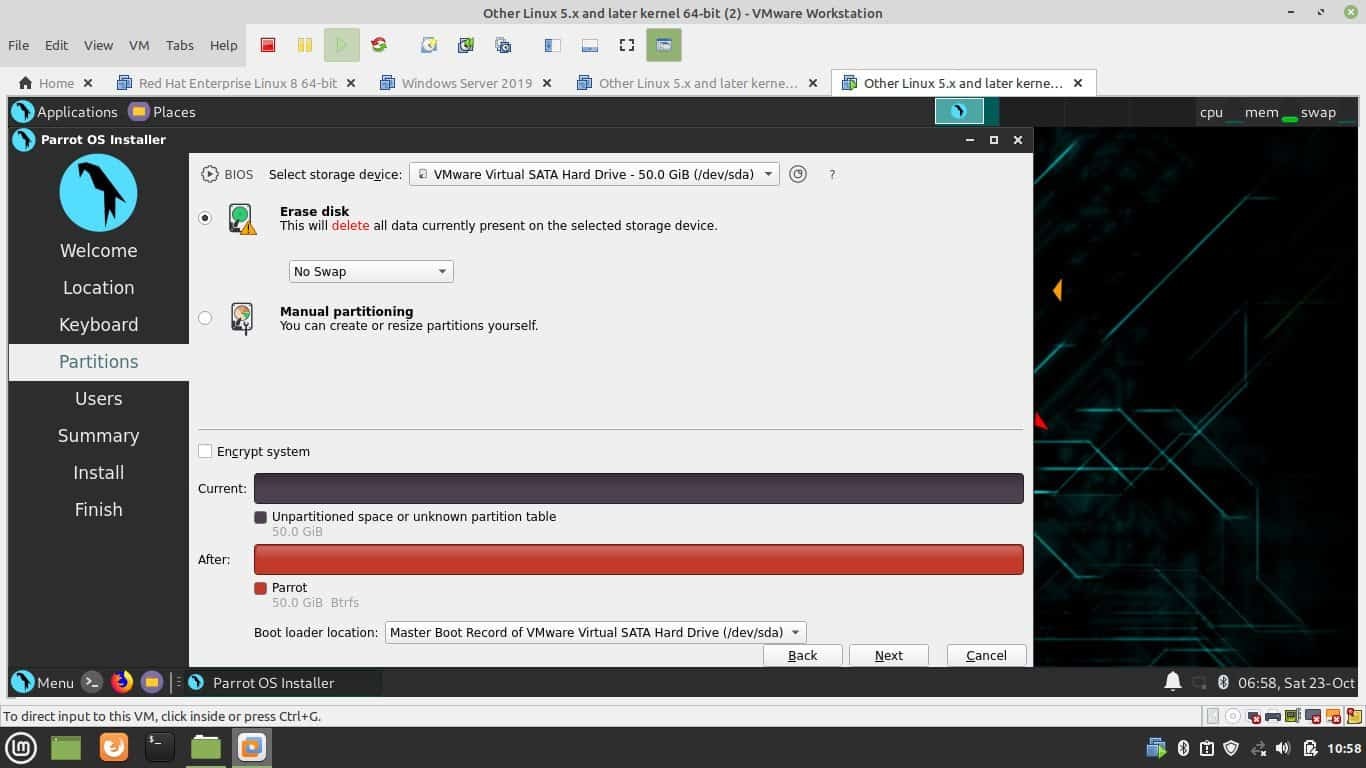
Task: Take a snapshot using the clock toolbar icon
Action: coord(429,45)
